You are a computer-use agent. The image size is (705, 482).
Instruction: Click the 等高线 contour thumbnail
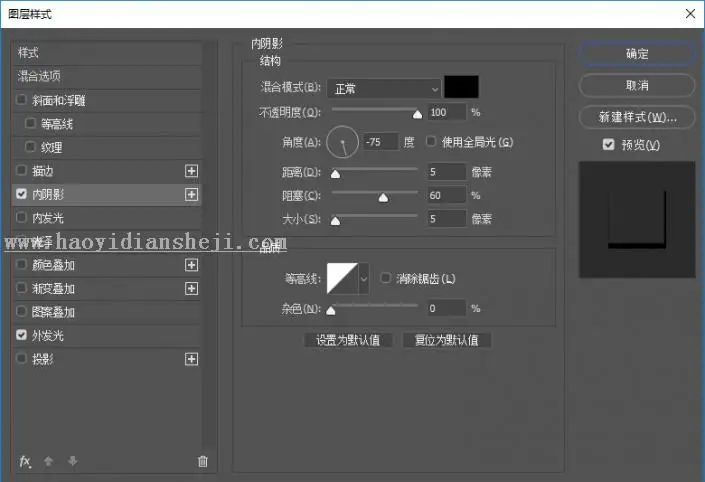pos(342,279)
